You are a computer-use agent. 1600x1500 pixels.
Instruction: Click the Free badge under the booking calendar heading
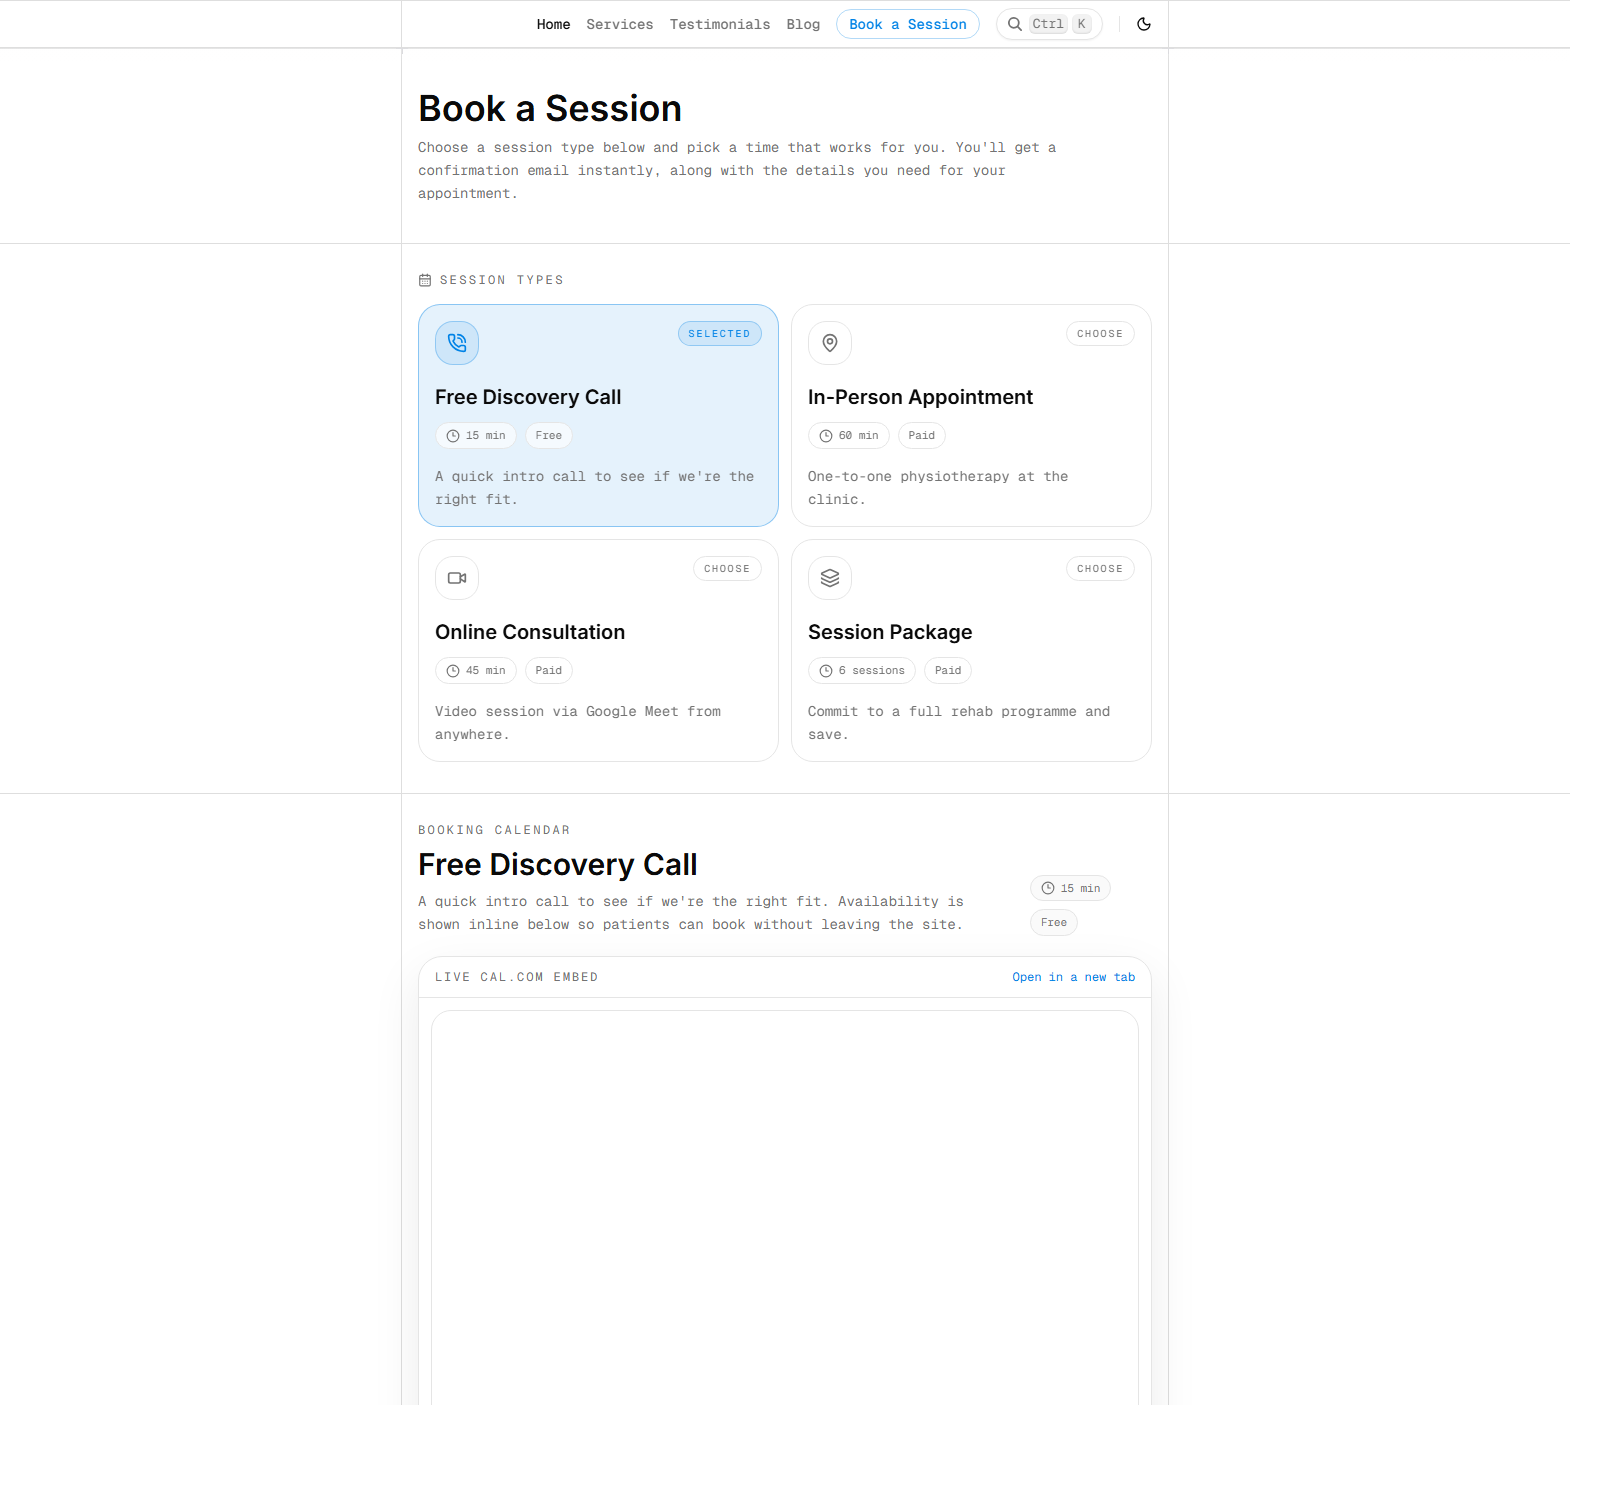(1053, 922)
